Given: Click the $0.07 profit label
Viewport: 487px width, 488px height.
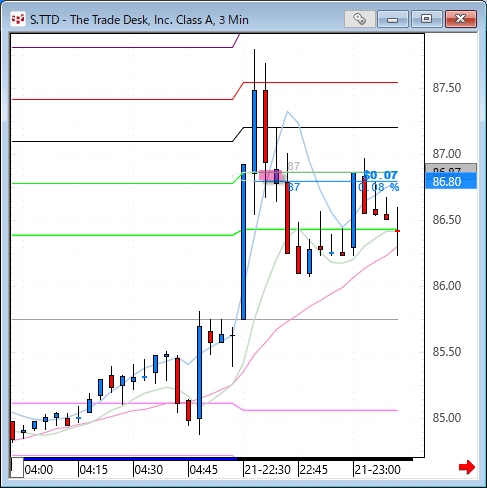Looking at the screenshot, I should (380, 175).
